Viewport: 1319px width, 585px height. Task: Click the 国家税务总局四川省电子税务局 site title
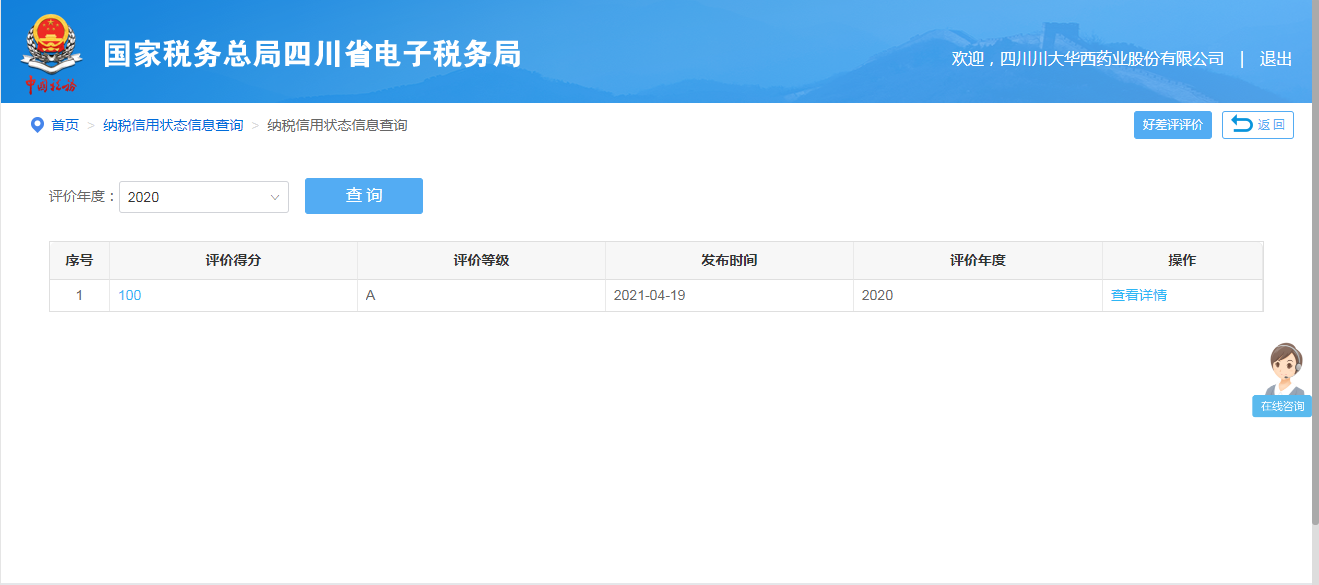[x=312, y=54]
